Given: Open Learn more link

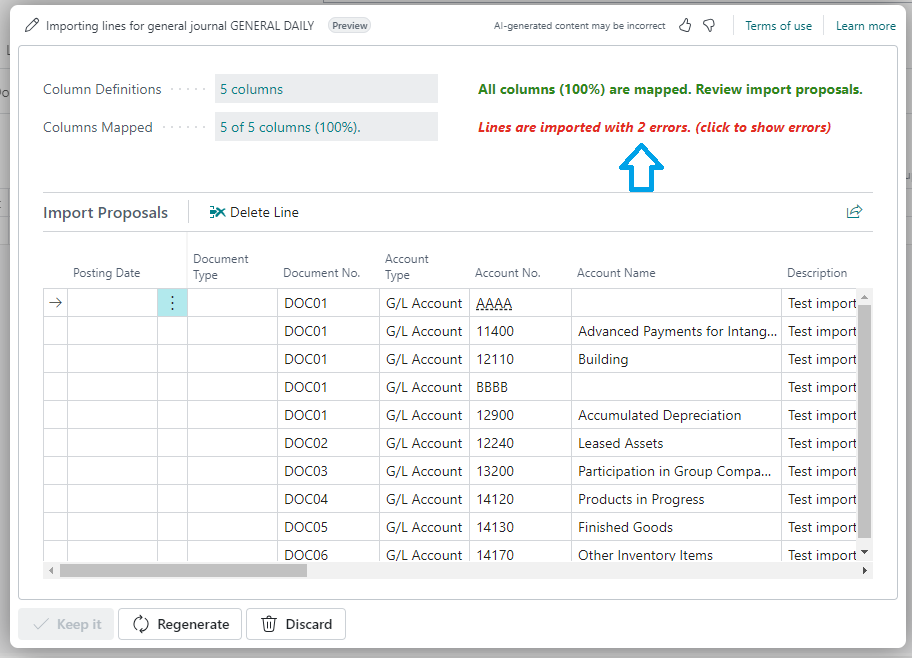Looking at the screenshot, I should coord(865,26).
